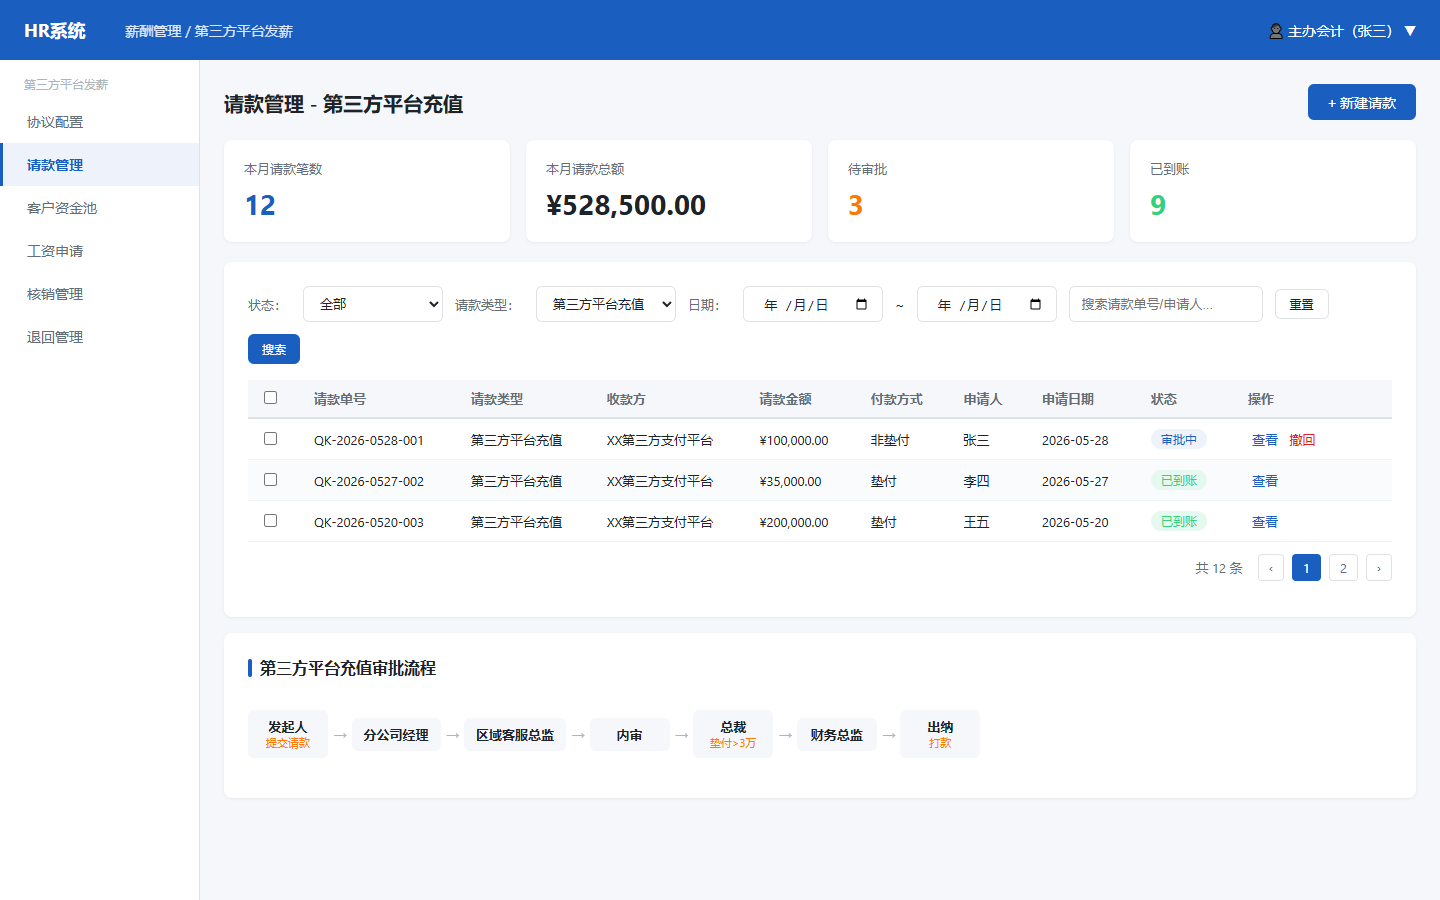Check the row QK-2026-0527-002 checkbox
This screenshot has height=900, width=1440.
tap(270, 480)
